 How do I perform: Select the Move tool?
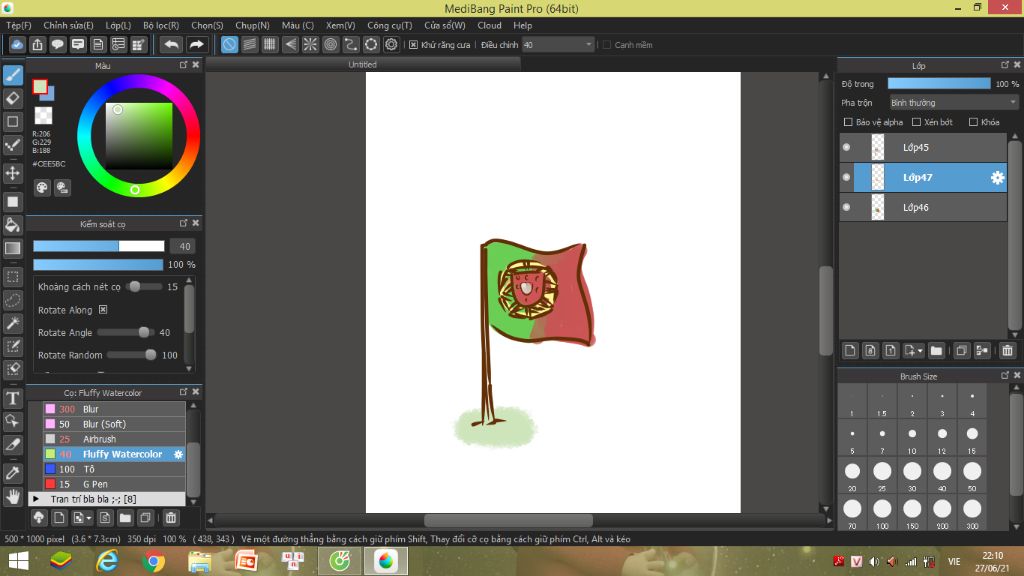point(13,173)
